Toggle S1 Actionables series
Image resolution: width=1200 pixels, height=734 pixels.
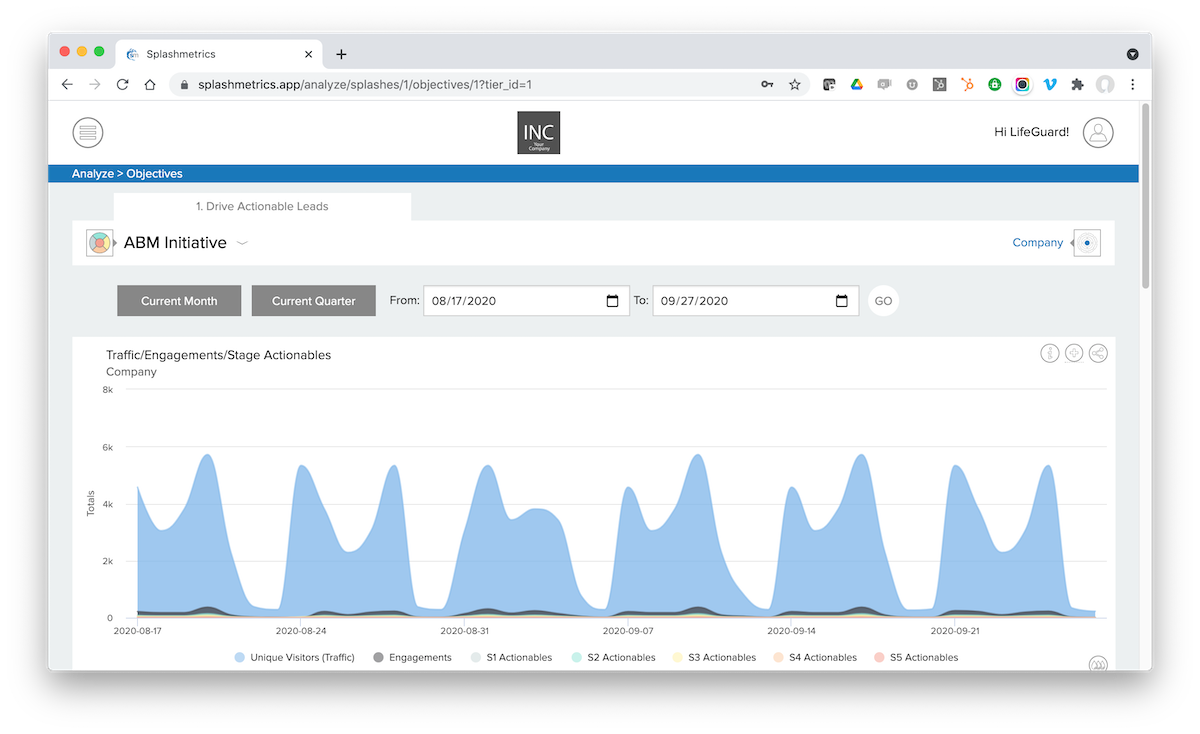coord(511,658)
